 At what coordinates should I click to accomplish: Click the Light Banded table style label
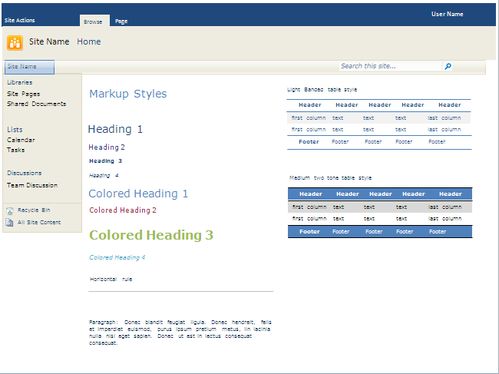[x=322, y=89]
